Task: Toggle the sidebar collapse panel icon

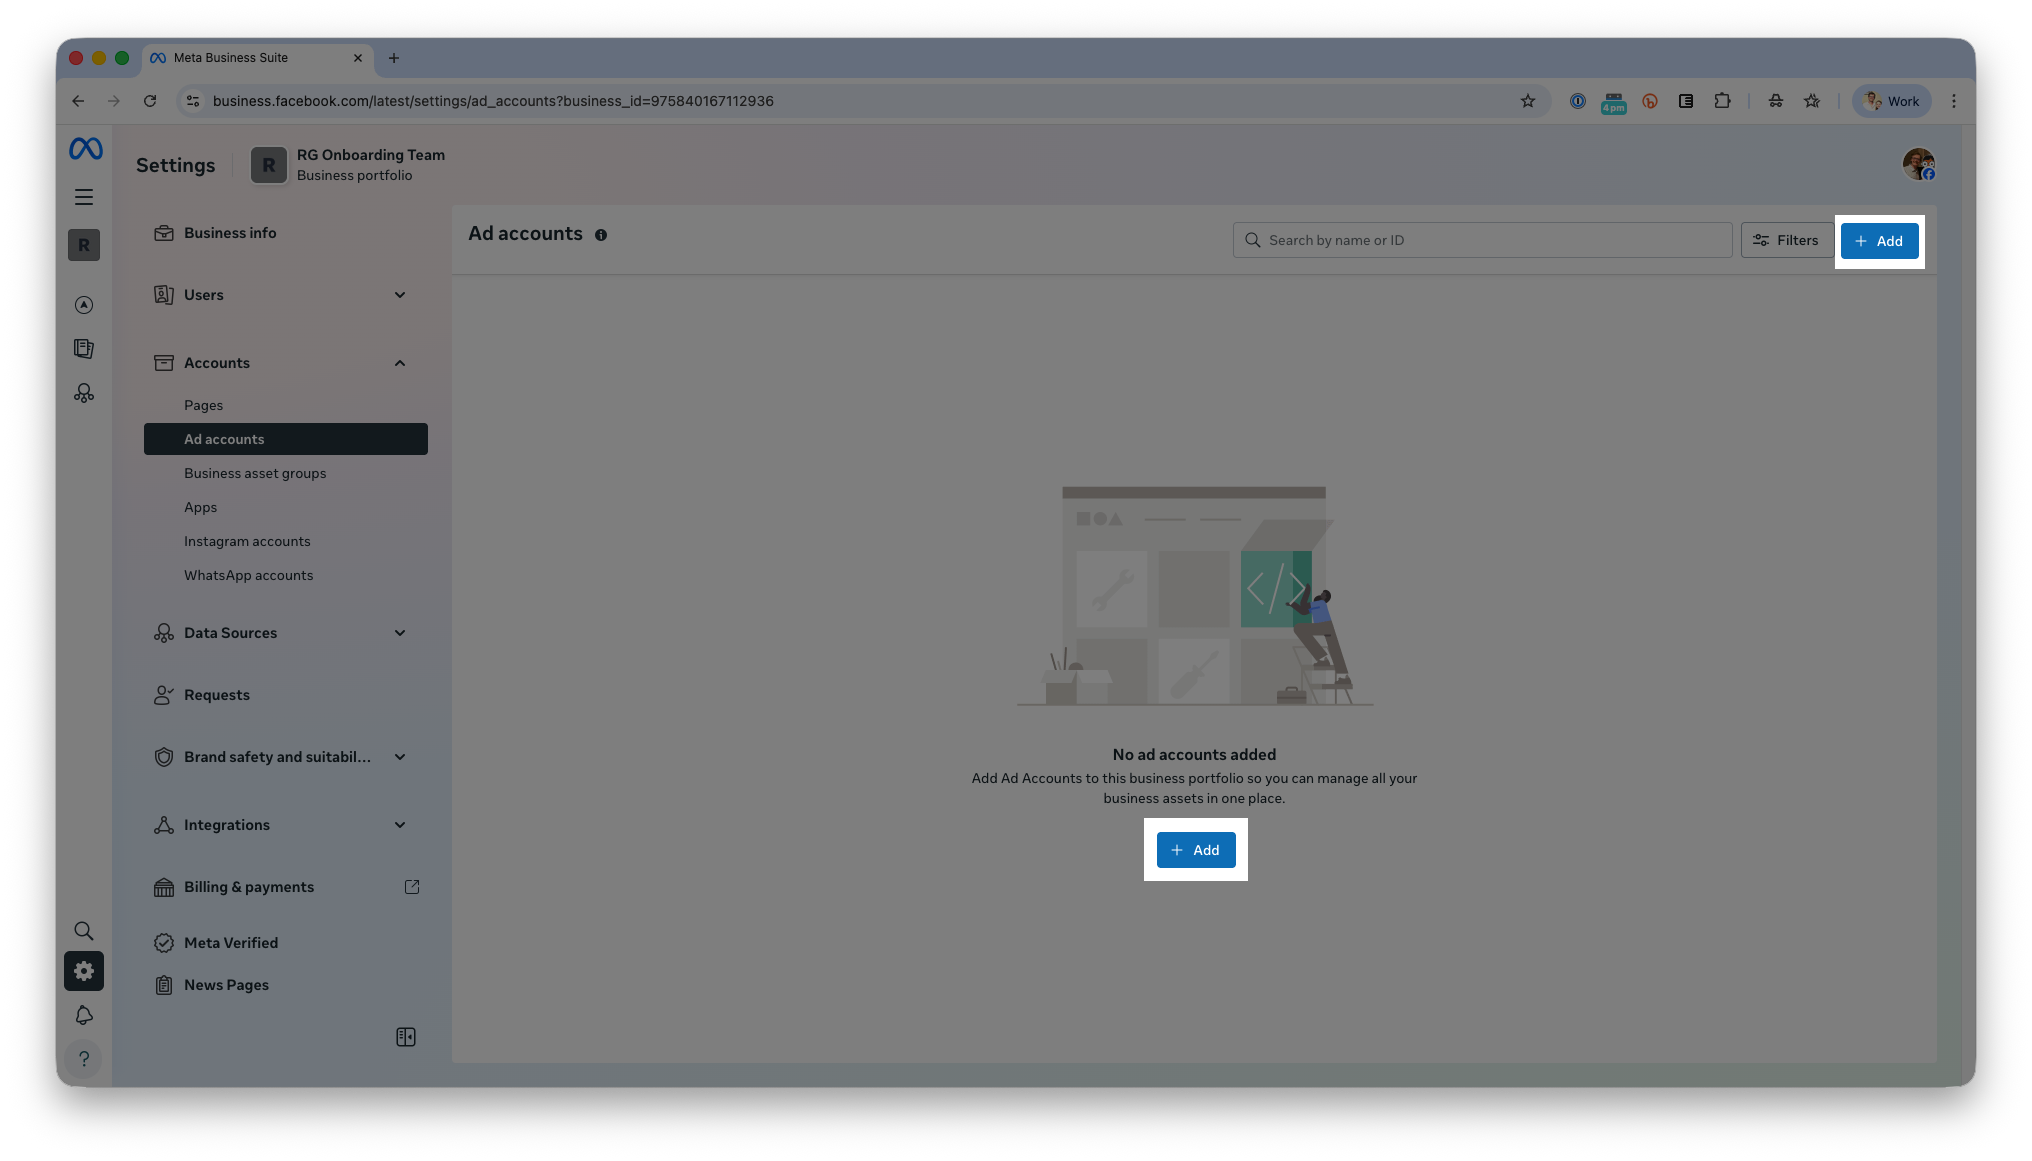Action: pyautogui.click(x=406, y=1037)
